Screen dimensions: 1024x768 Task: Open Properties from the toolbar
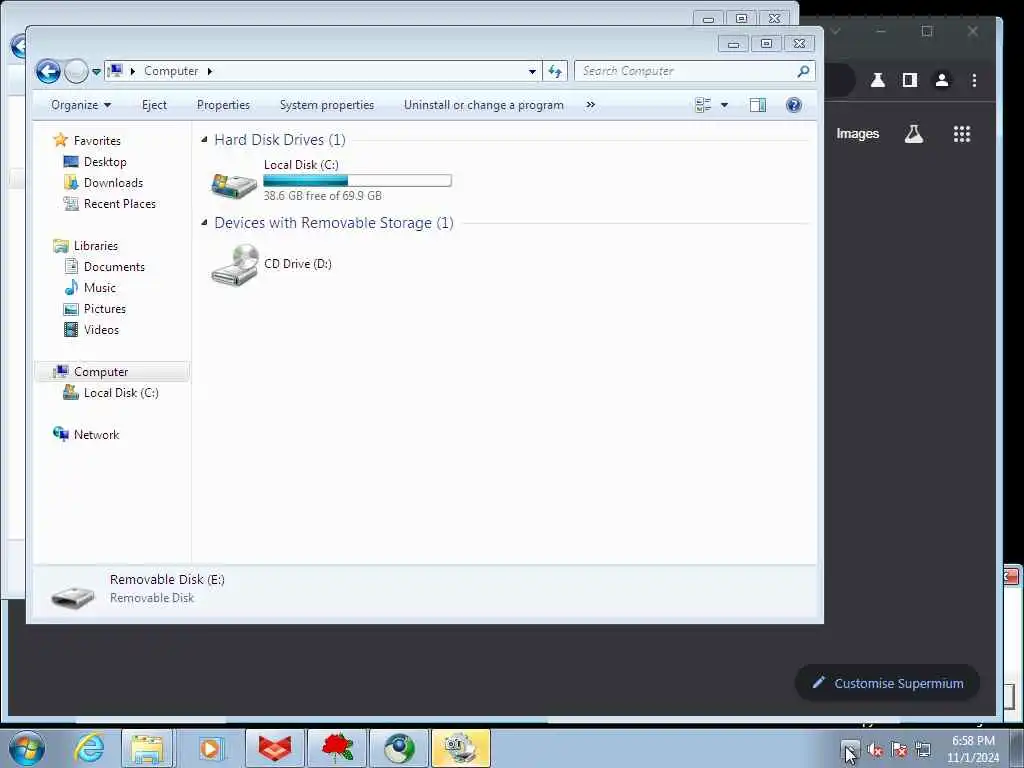coord(223,105)
